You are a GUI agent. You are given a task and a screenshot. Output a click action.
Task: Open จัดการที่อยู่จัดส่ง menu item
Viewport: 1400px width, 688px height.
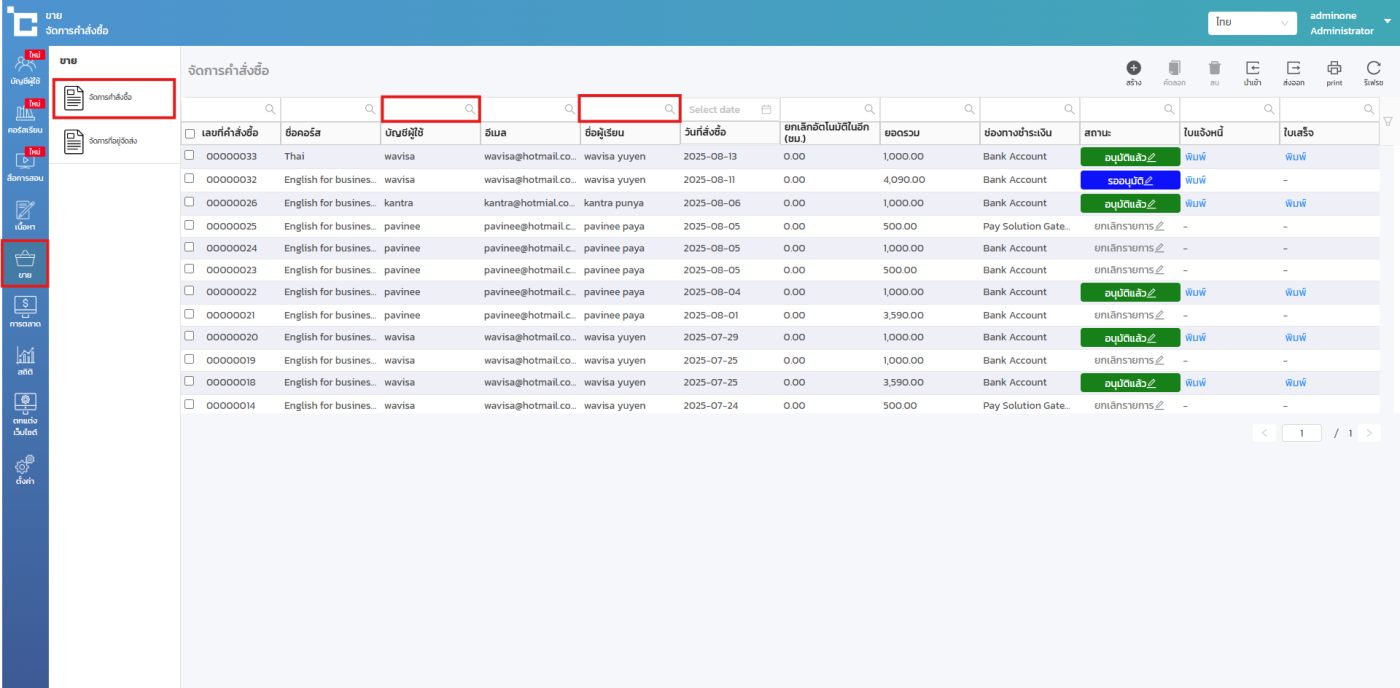[x=113, y=141]
